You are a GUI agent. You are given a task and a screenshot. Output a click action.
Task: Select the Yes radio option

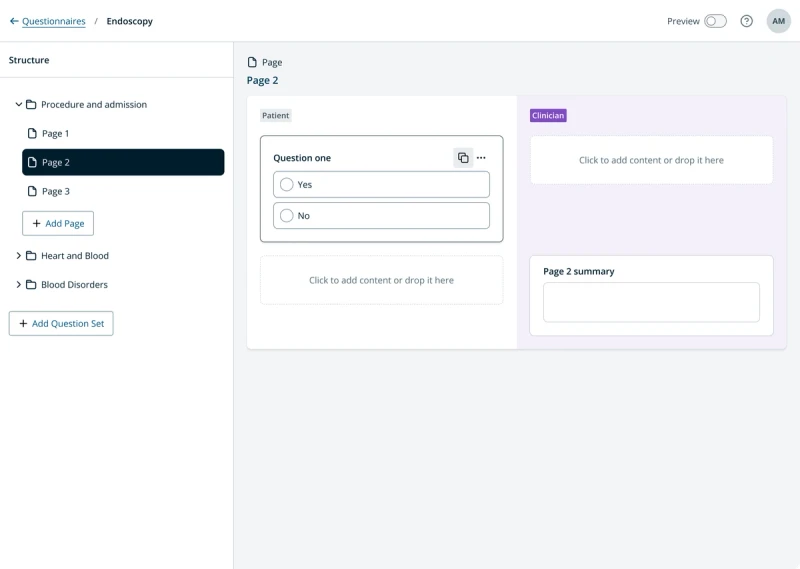[381, 184]
